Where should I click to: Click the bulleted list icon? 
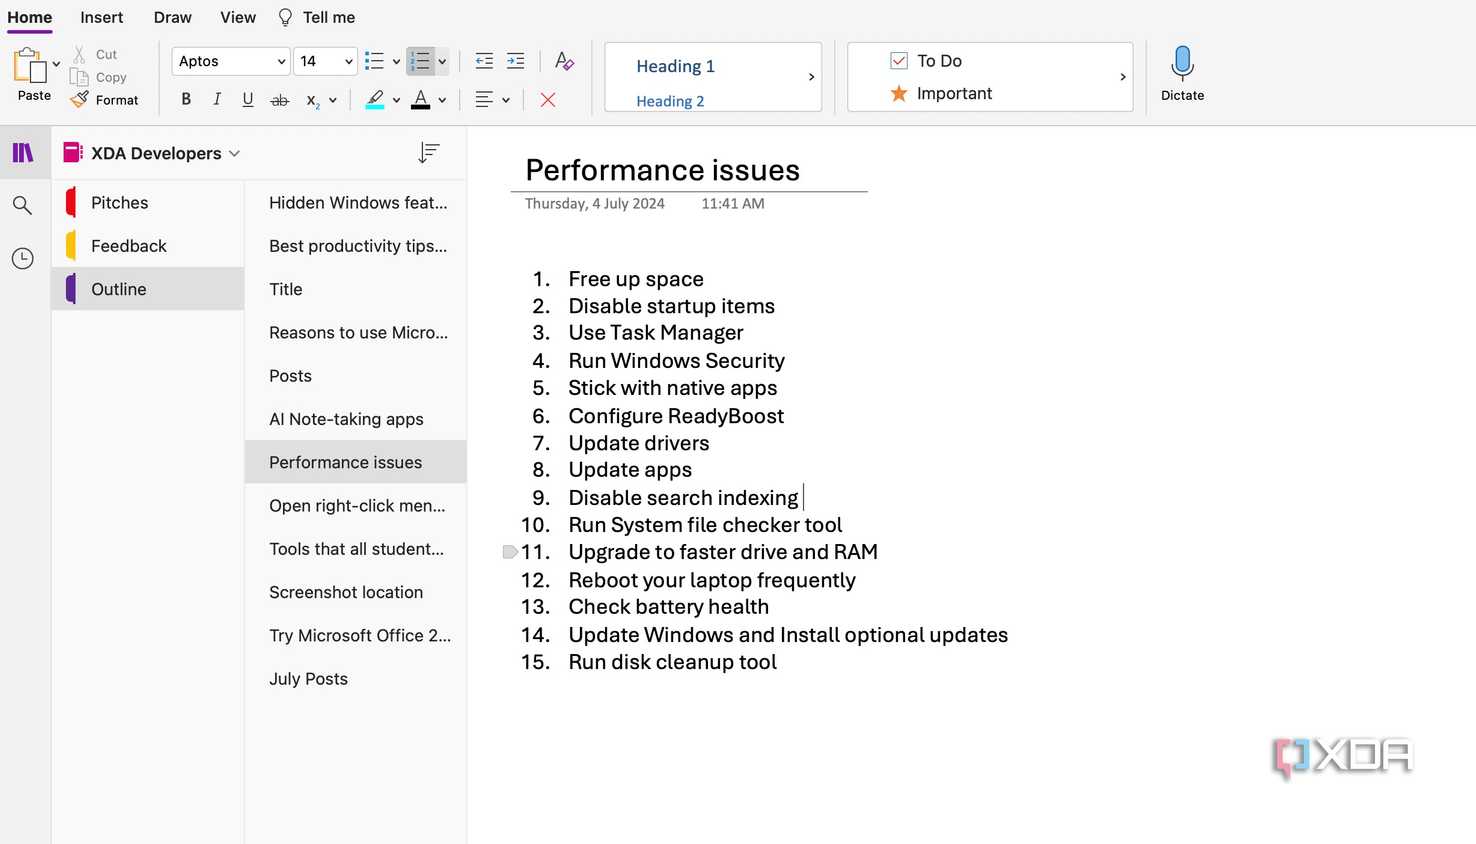click(x=375, y=61)
